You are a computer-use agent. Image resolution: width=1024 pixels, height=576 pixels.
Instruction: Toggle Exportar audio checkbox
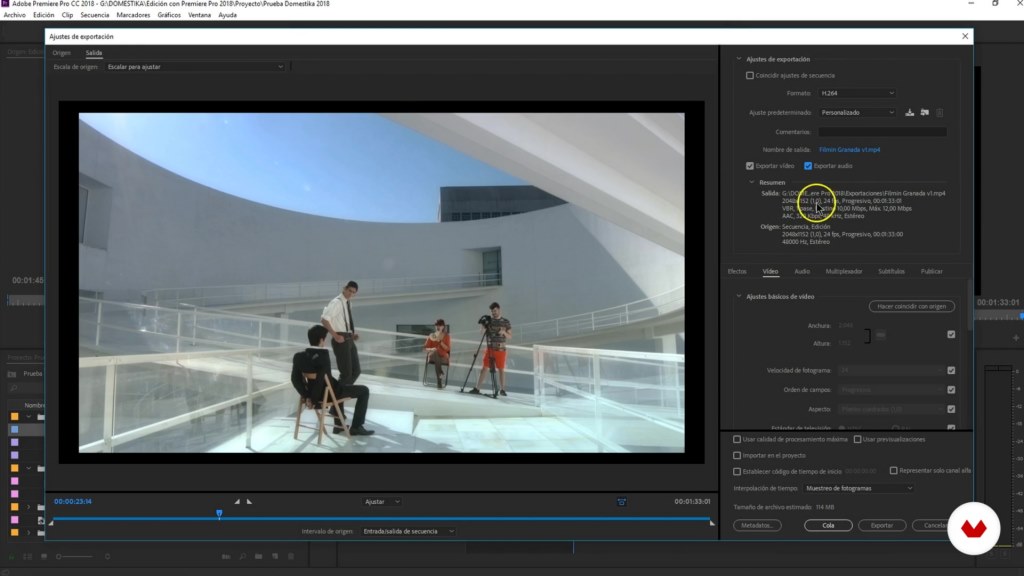click(808, 166)
